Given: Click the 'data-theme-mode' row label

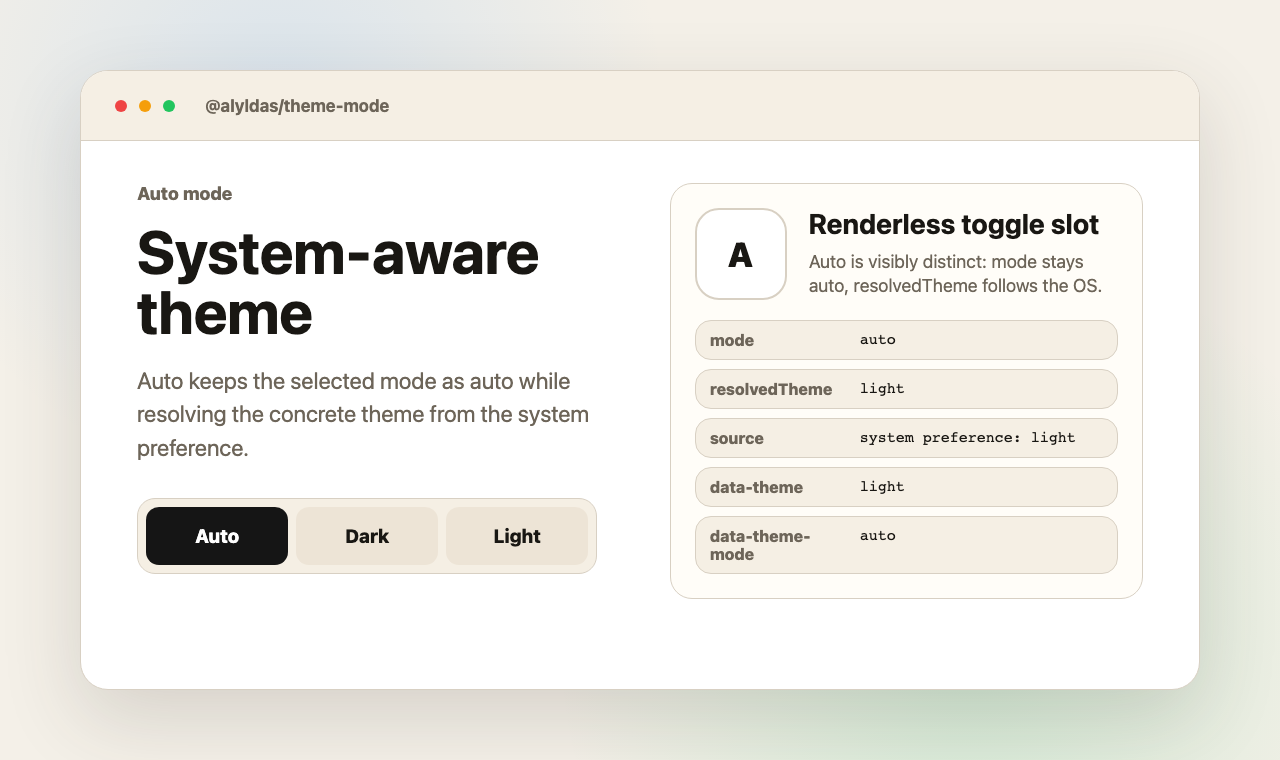Looking at the screenshot, I should [x=760, y=545].
